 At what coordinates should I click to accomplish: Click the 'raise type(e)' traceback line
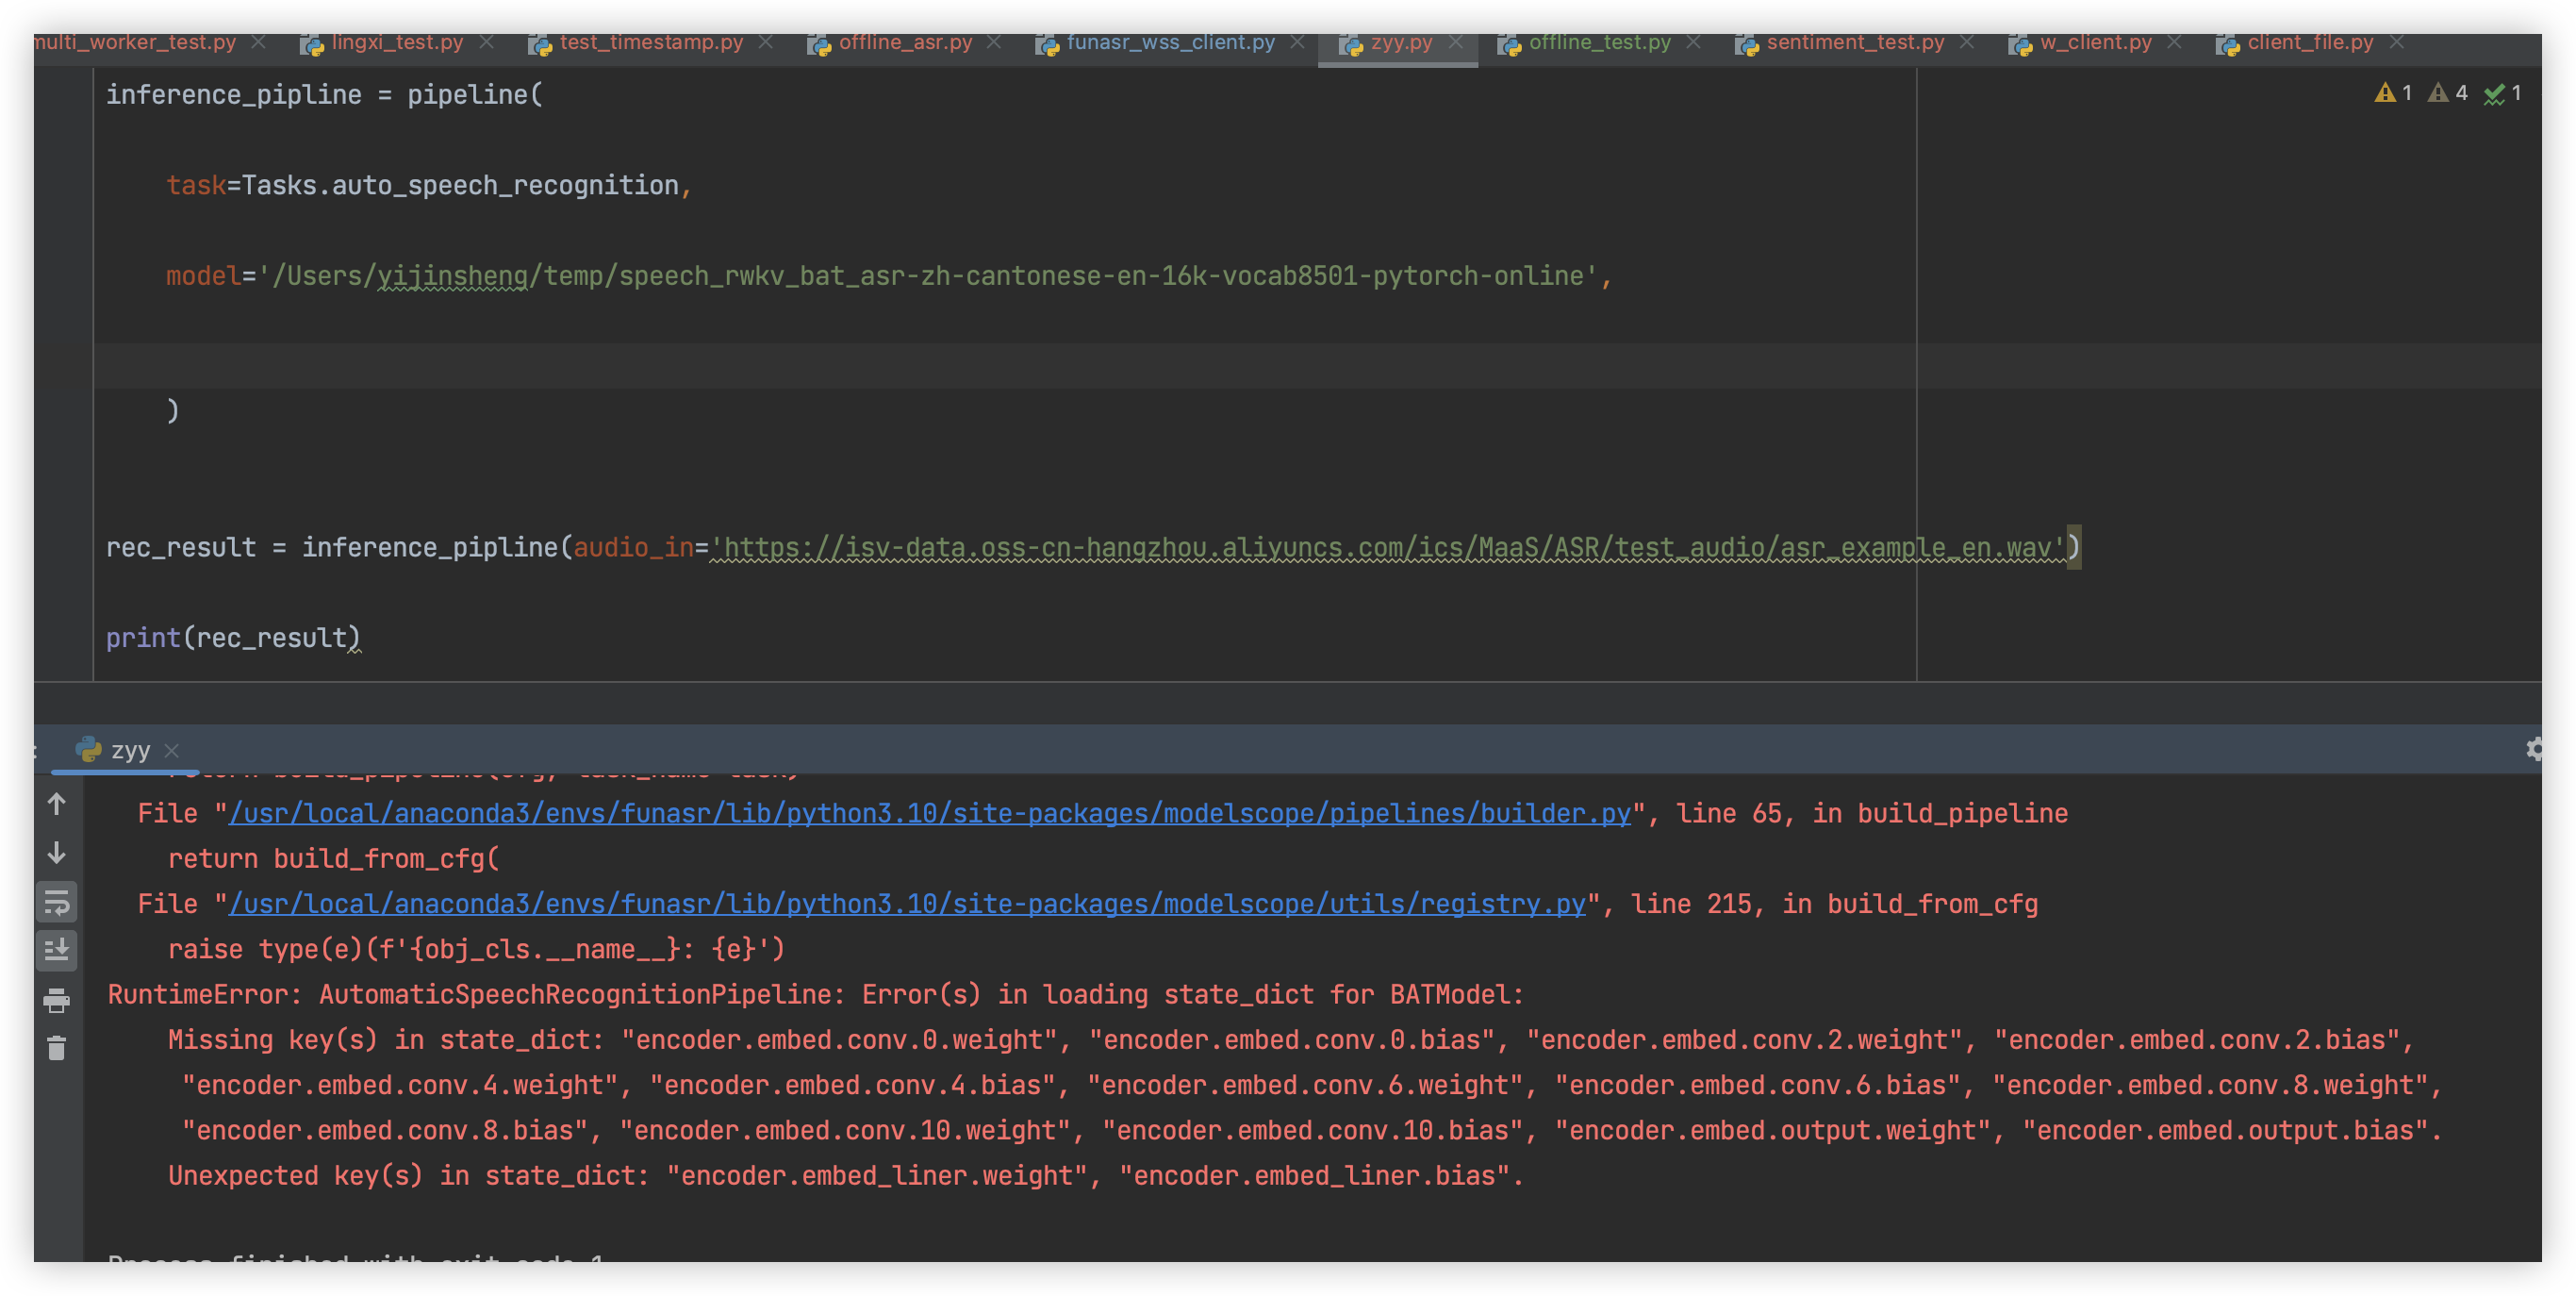coord(477,949)
